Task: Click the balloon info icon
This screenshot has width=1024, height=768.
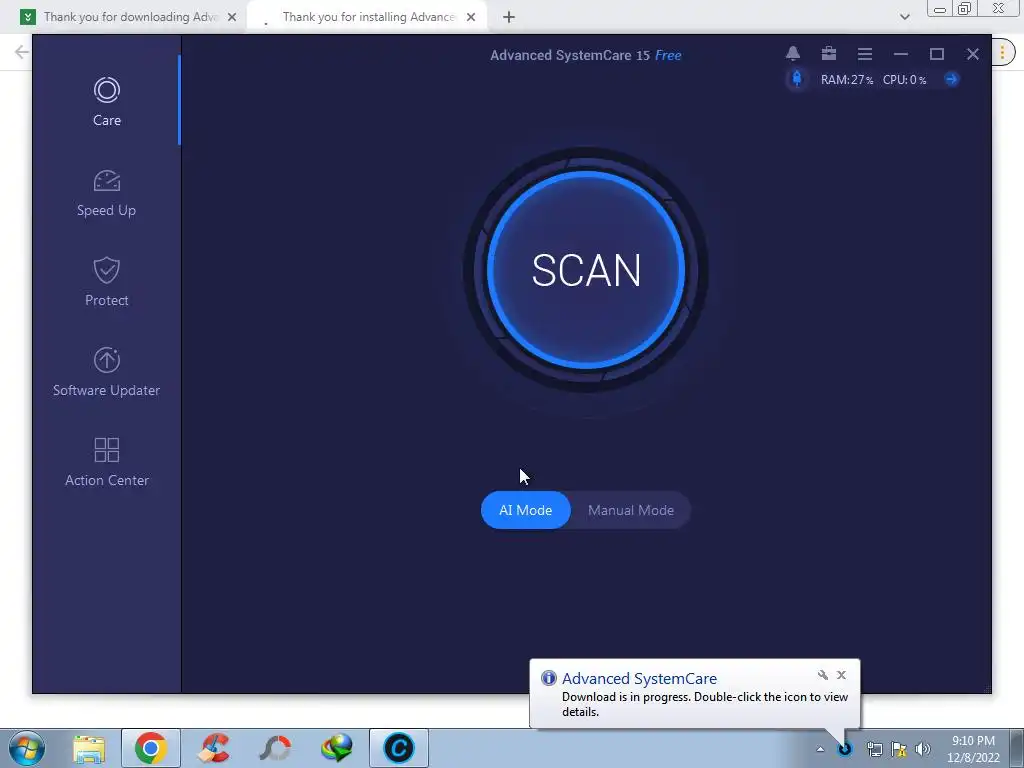Action: pyautogui.click(x=549, y=678)
